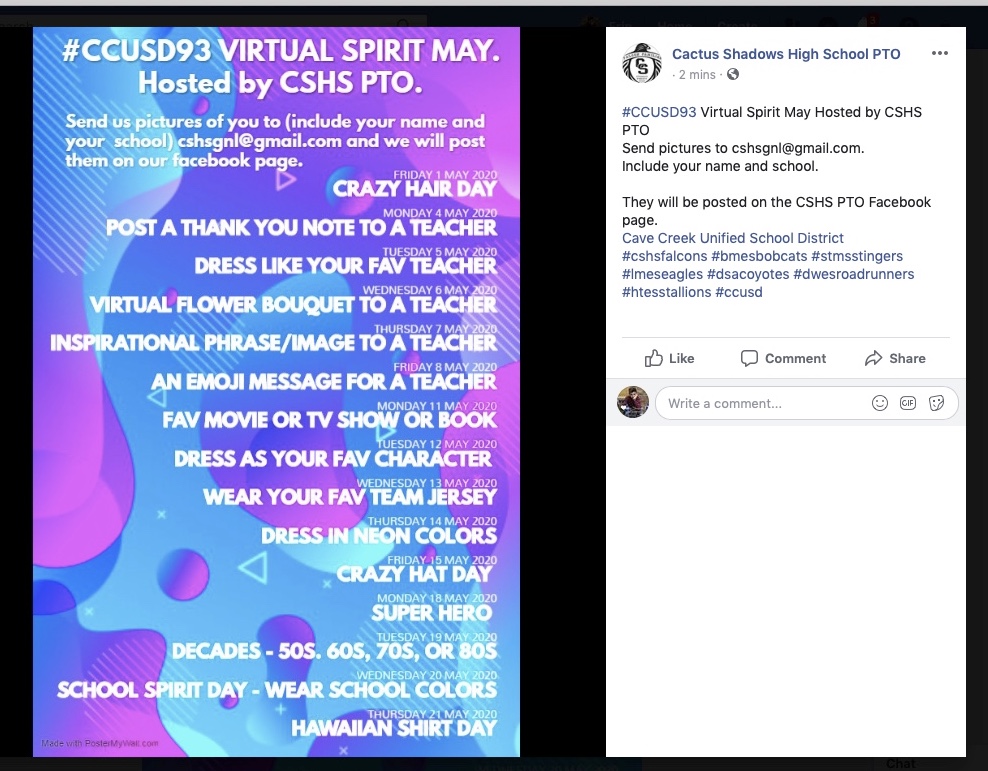Click the public globe privacy icon
Screen dimensions: 988x771
(733, 74)
